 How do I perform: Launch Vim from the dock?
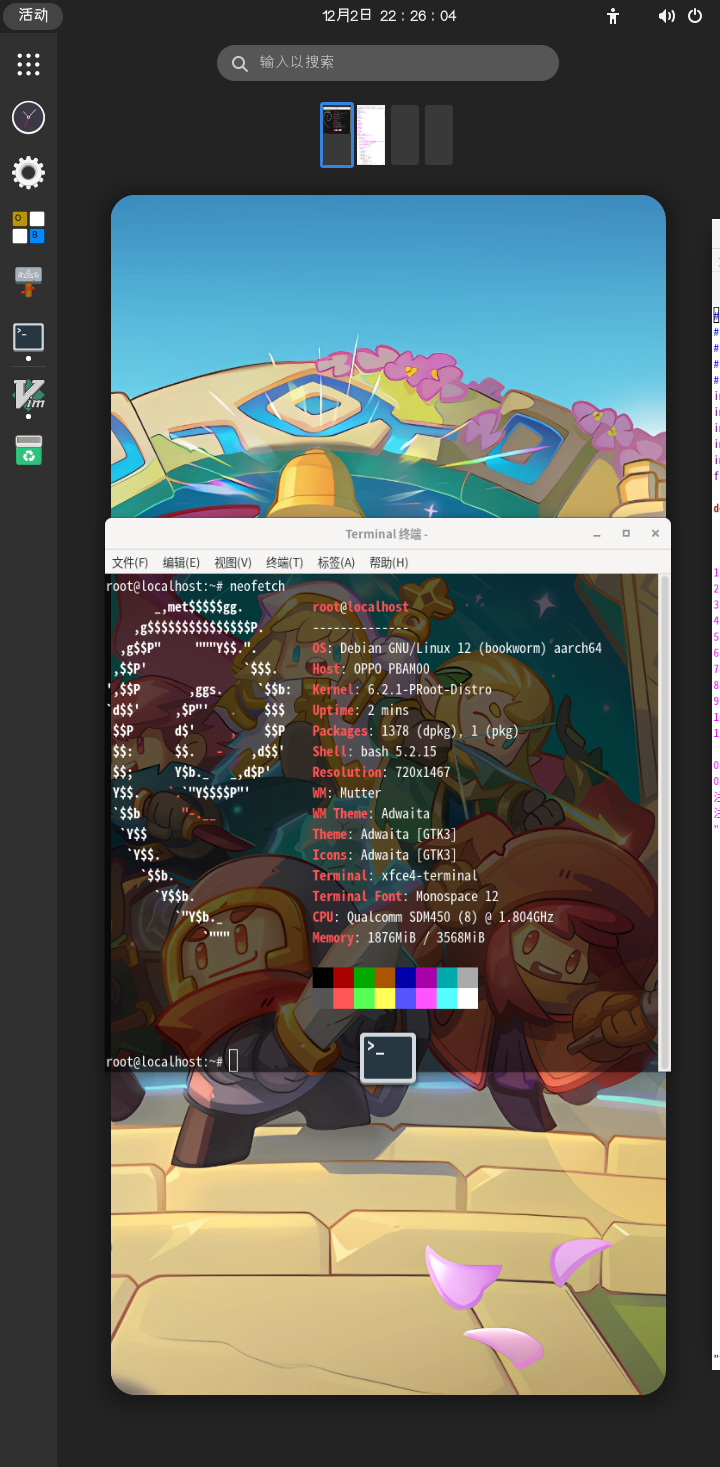[28, 394]
